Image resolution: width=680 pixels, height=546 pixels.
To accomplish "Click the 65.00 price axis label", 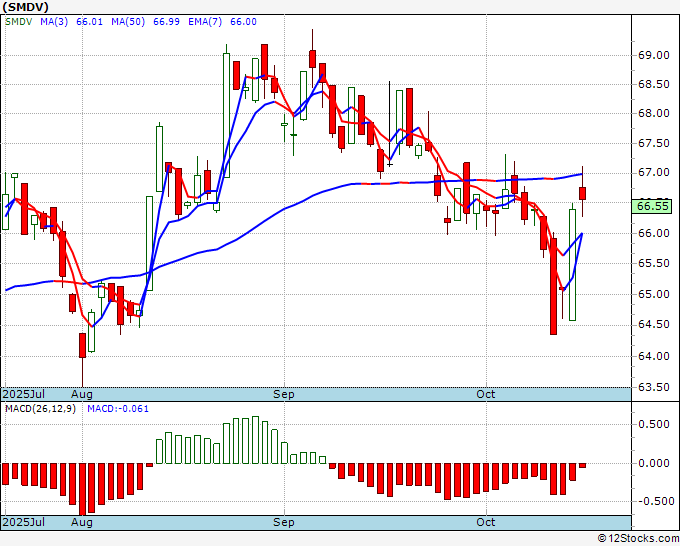I will pos(654,294).
